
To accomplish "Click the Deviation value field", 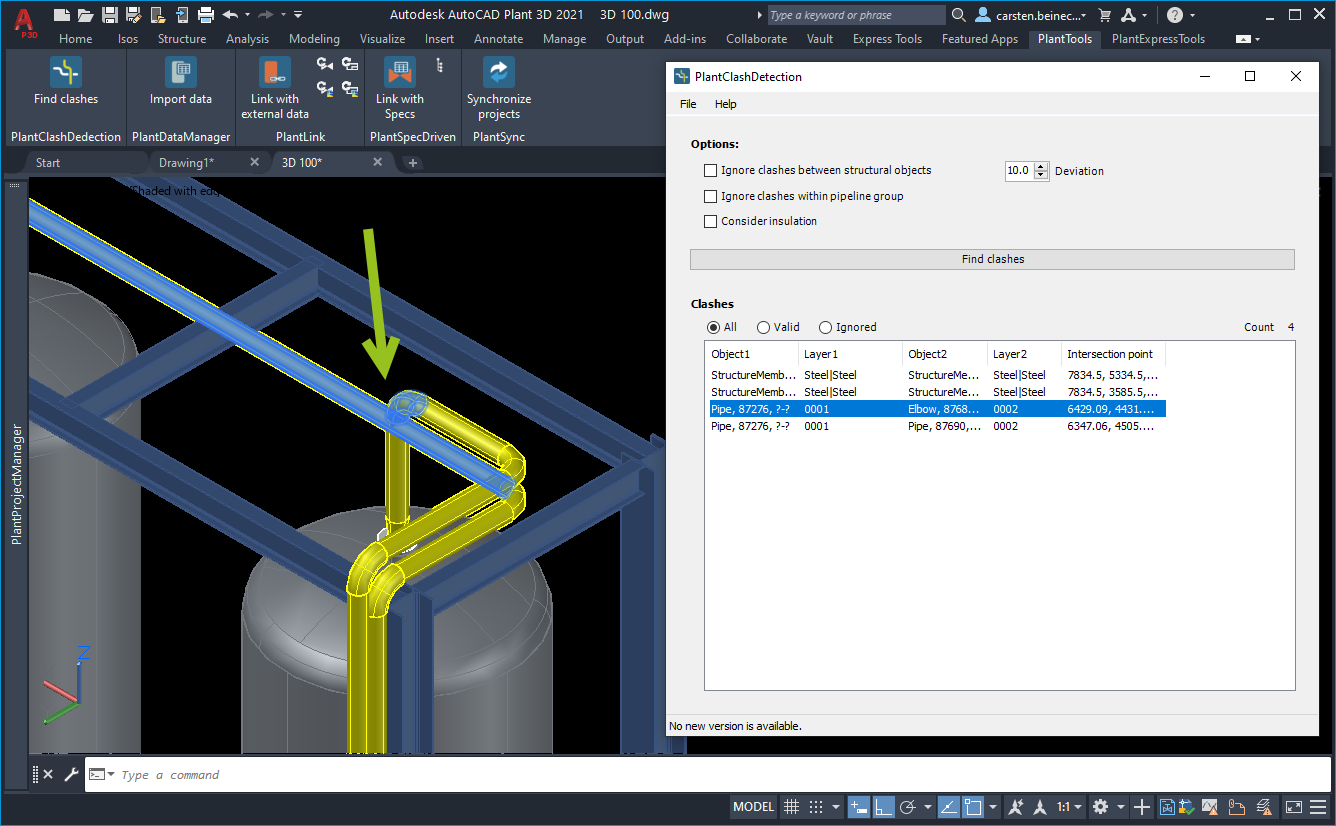I will coord(1019,171).
